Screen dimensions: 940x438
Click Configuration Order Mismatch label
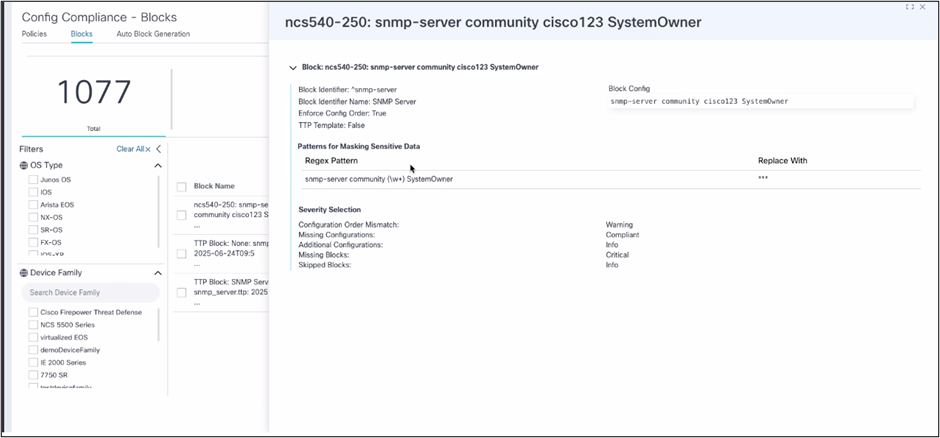(x=349, y=225)
